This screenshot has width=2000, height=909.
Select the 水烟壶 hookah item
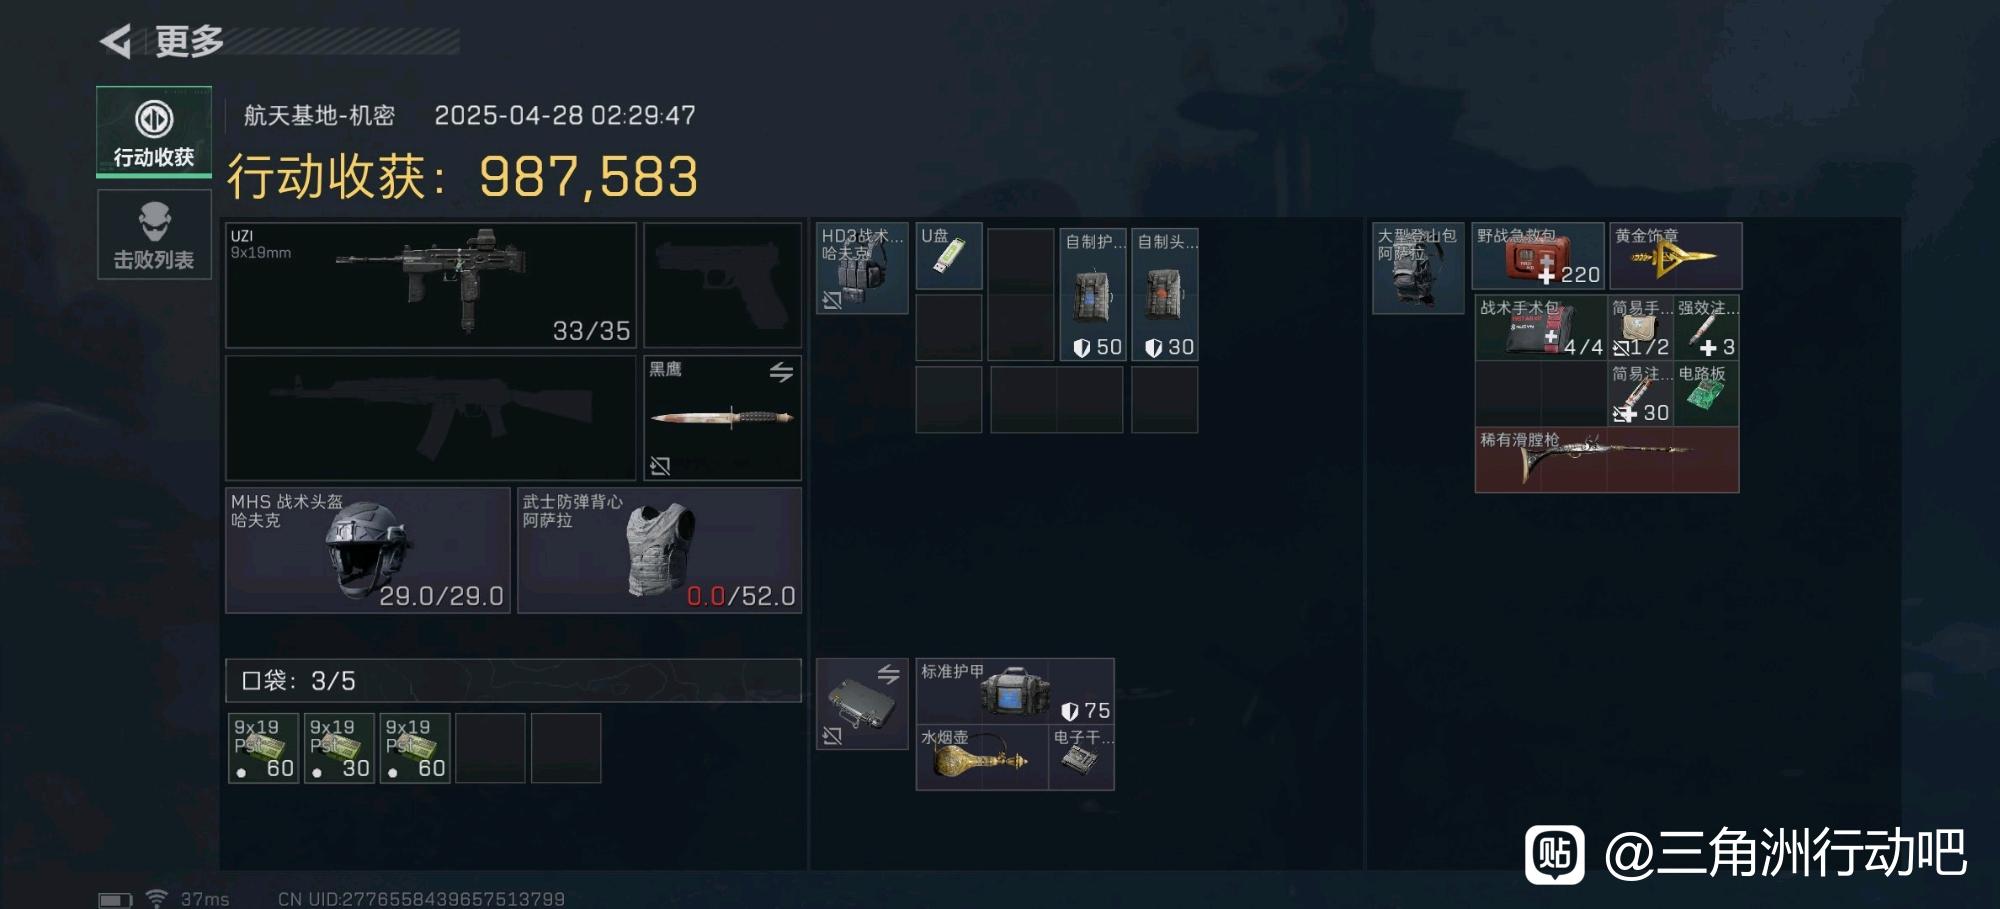pos(982,757)
